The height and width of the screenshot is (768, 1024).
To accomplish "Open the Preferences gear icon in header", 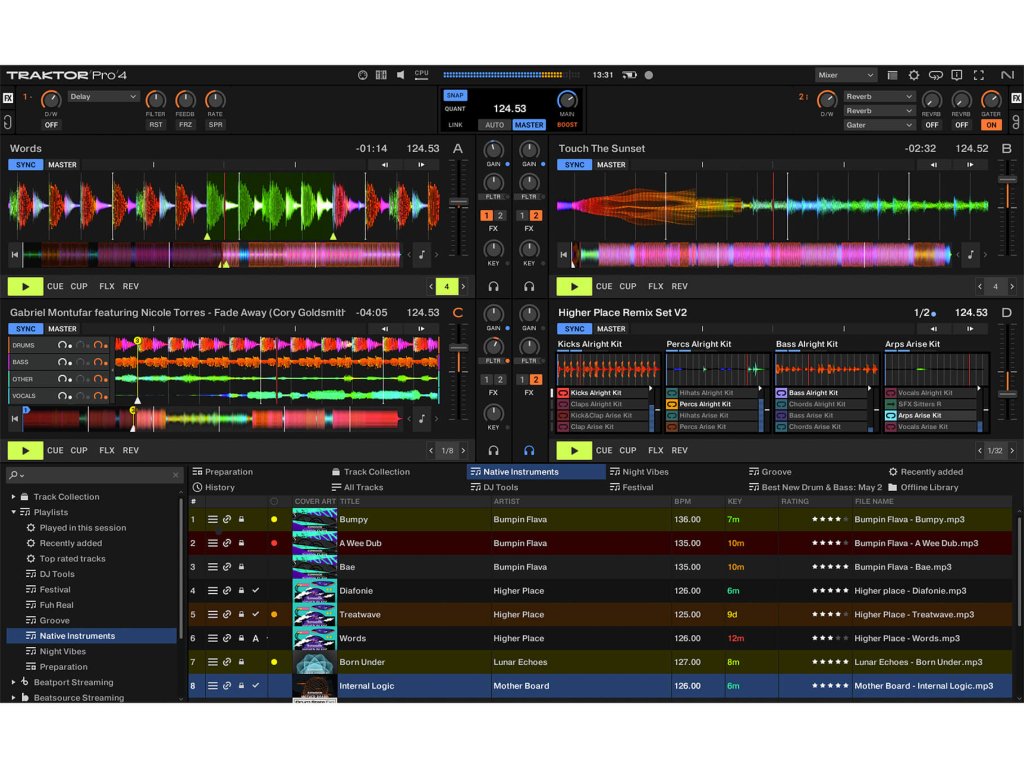I will click(x=914, y=75).
